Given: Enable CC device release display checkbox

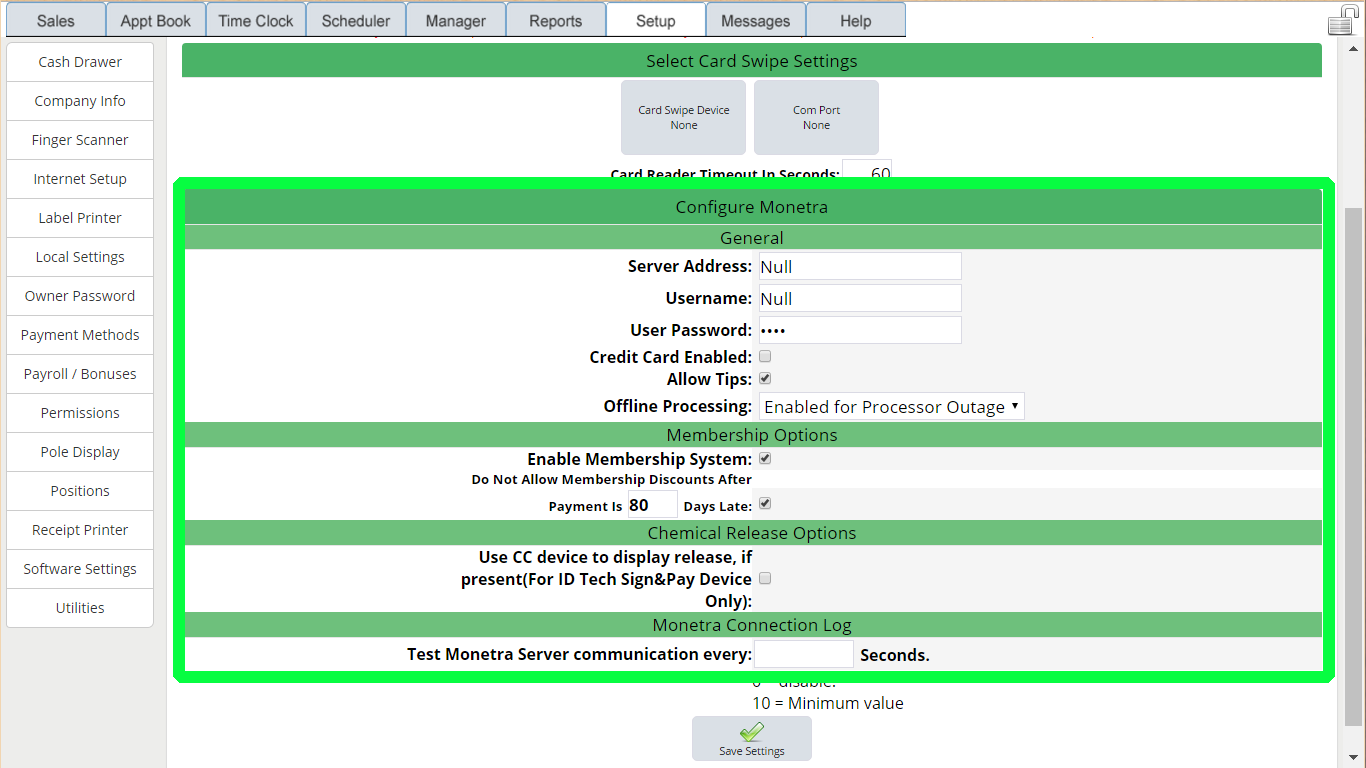Looking at the screenshot, I should pos(765,579).
